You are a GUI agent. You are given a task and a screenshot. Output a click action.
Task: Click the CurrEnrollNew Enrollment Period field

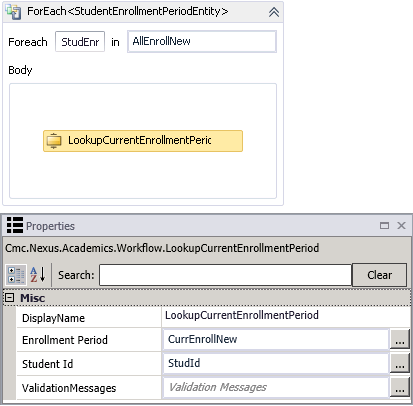coord(276,339)
